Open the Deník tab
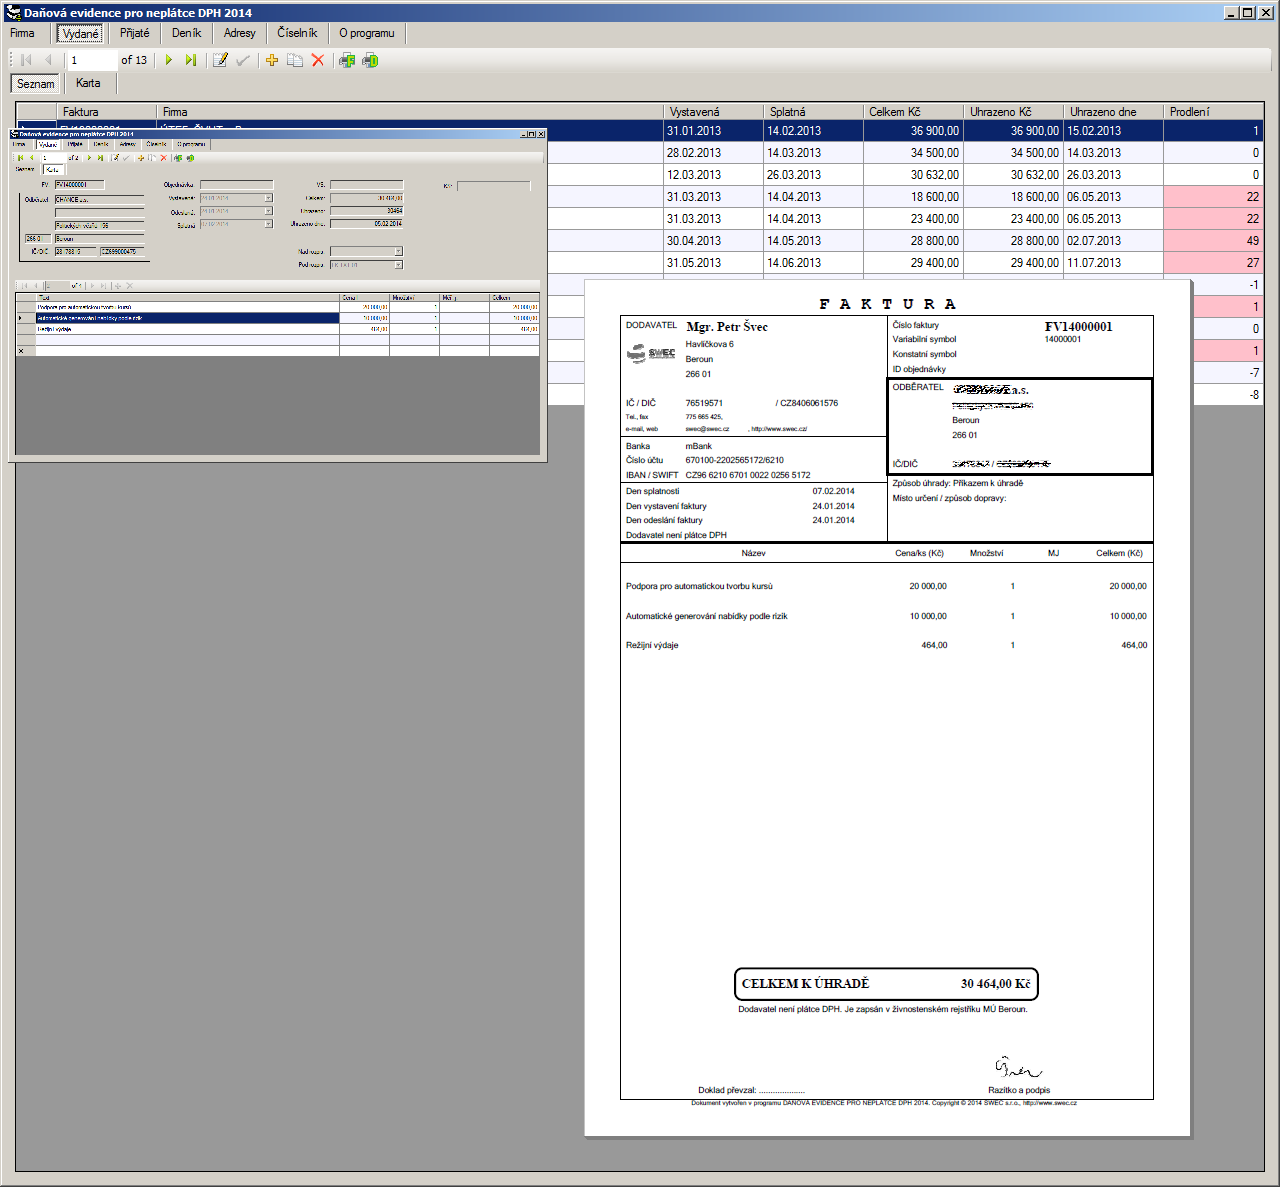 186,33
